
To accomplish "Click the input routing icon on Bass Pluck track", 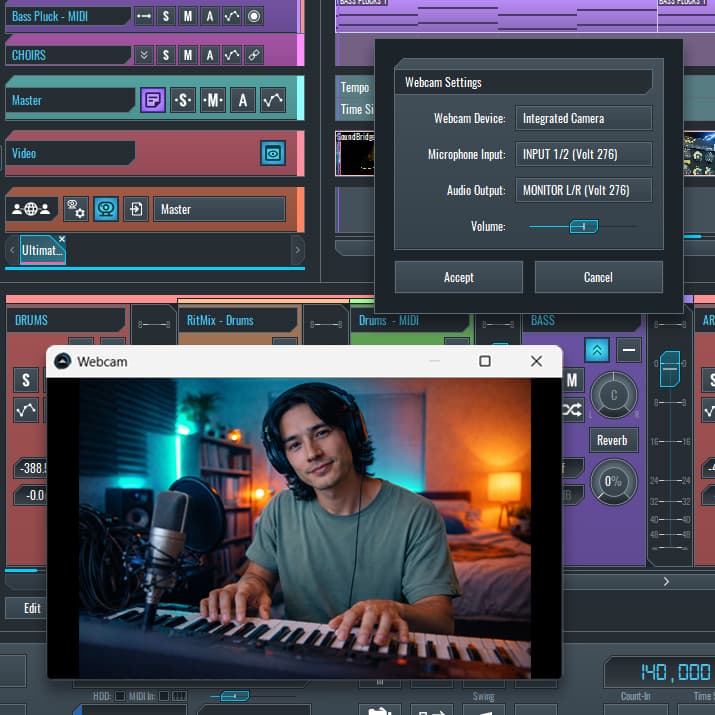I will coord(144,16).
